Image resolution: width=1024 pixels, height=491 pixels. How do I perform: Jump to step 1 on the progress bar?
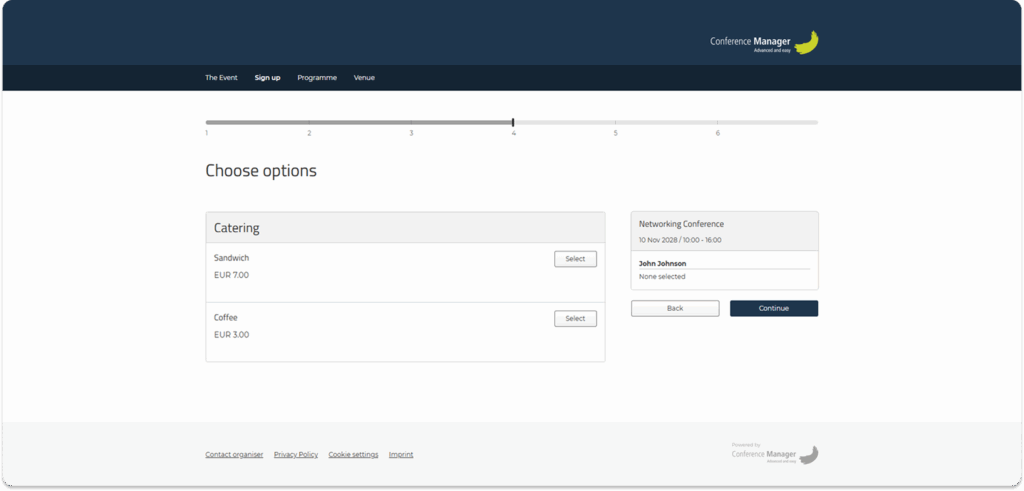207,123
